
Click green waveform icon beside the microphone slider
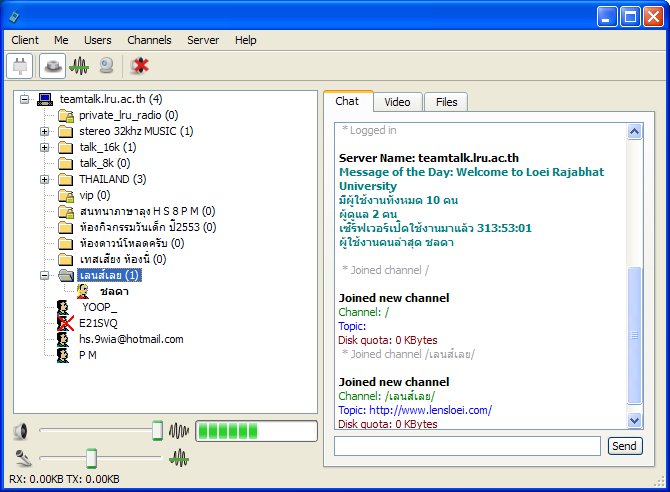[x=179, y=459]
